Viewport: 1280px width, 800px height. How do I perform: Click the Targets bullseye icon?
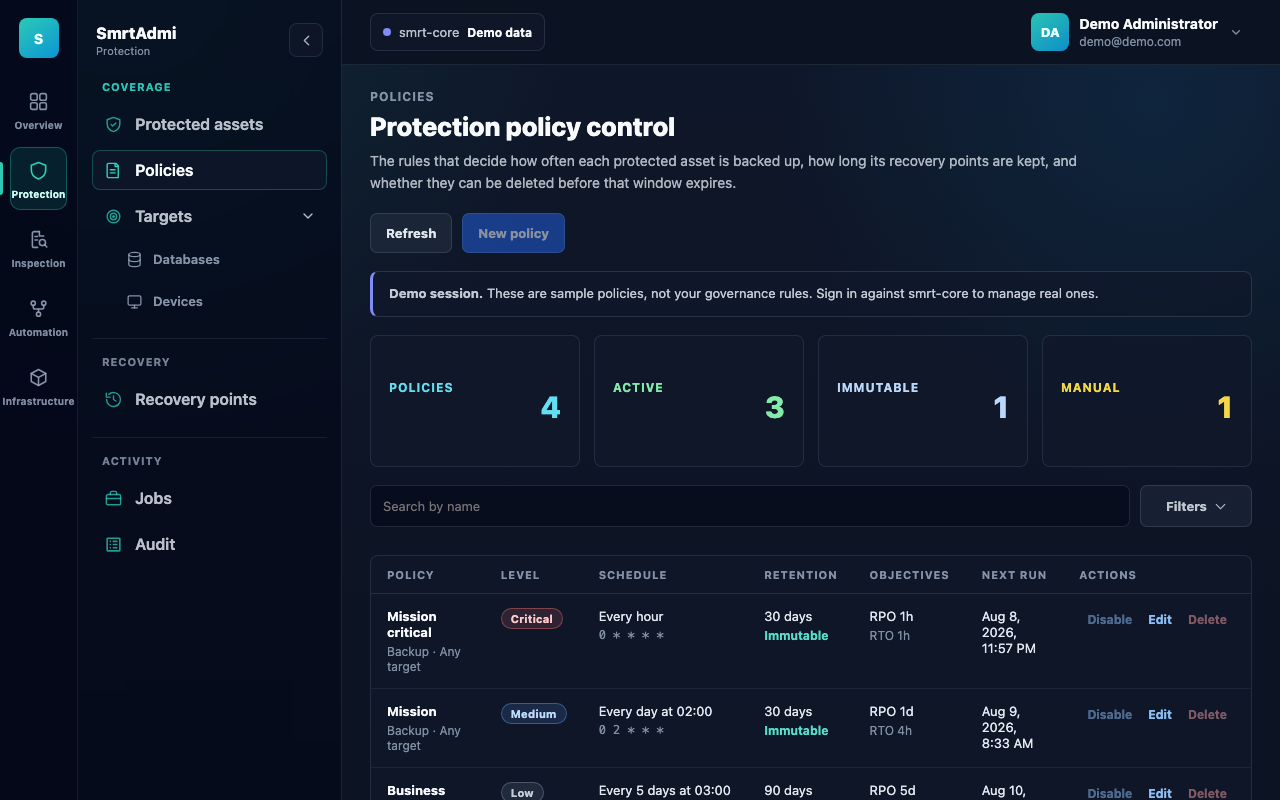coord(114,217)
